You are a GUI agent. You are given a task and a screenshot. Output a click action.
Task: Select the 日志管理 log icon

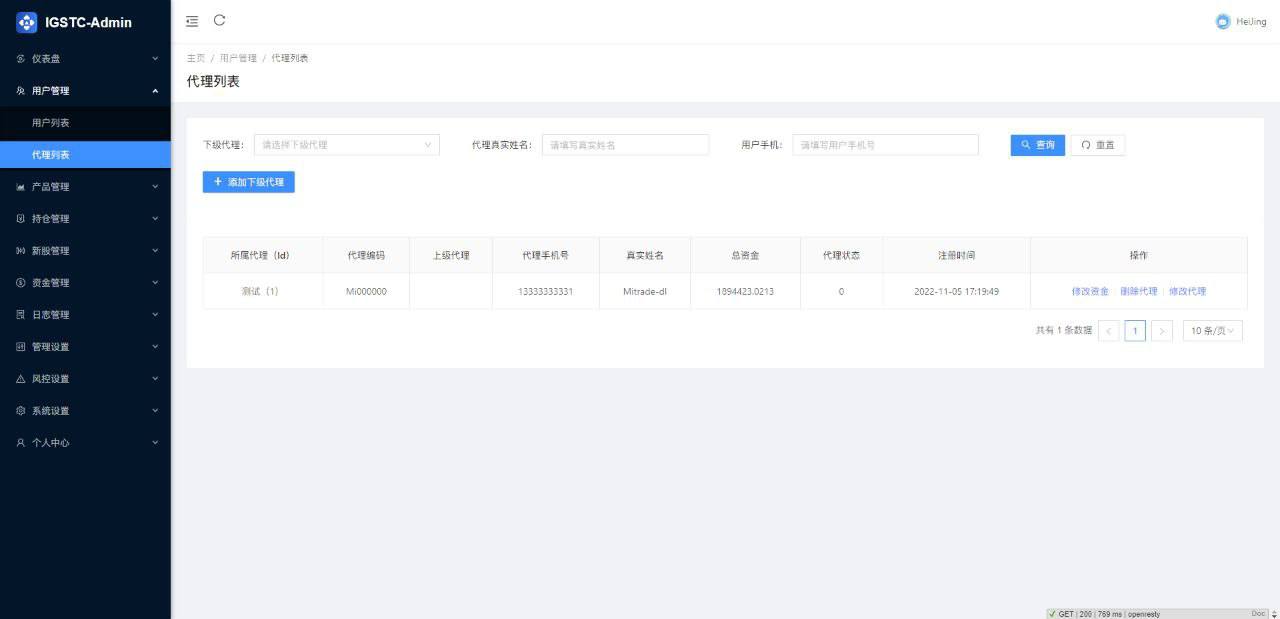pos(17,314)
